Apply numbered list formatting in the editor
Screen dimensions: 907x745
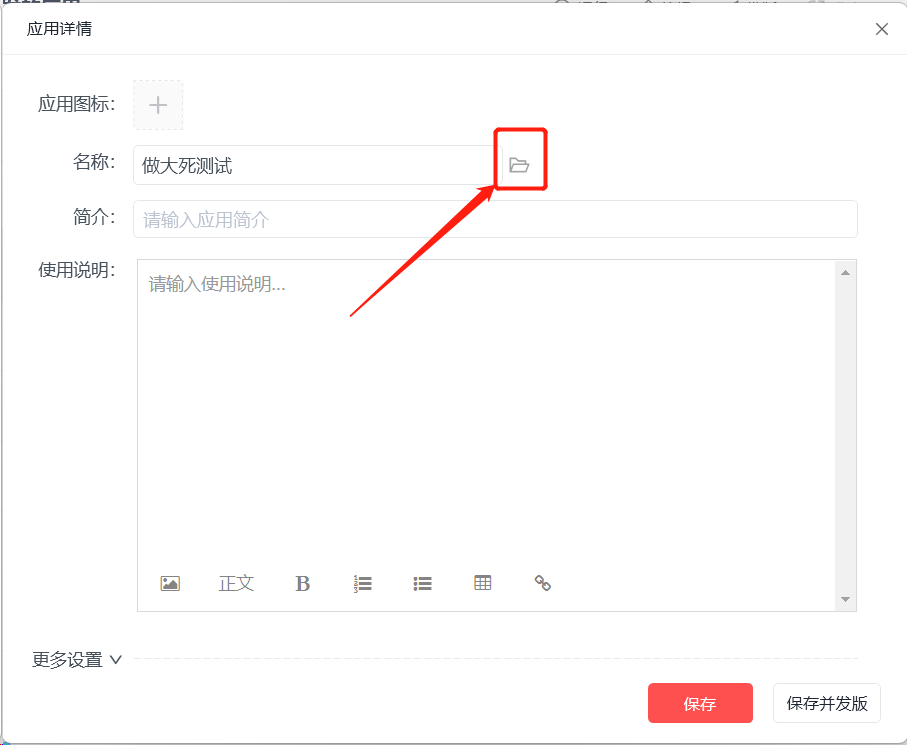tap(363, 584)
